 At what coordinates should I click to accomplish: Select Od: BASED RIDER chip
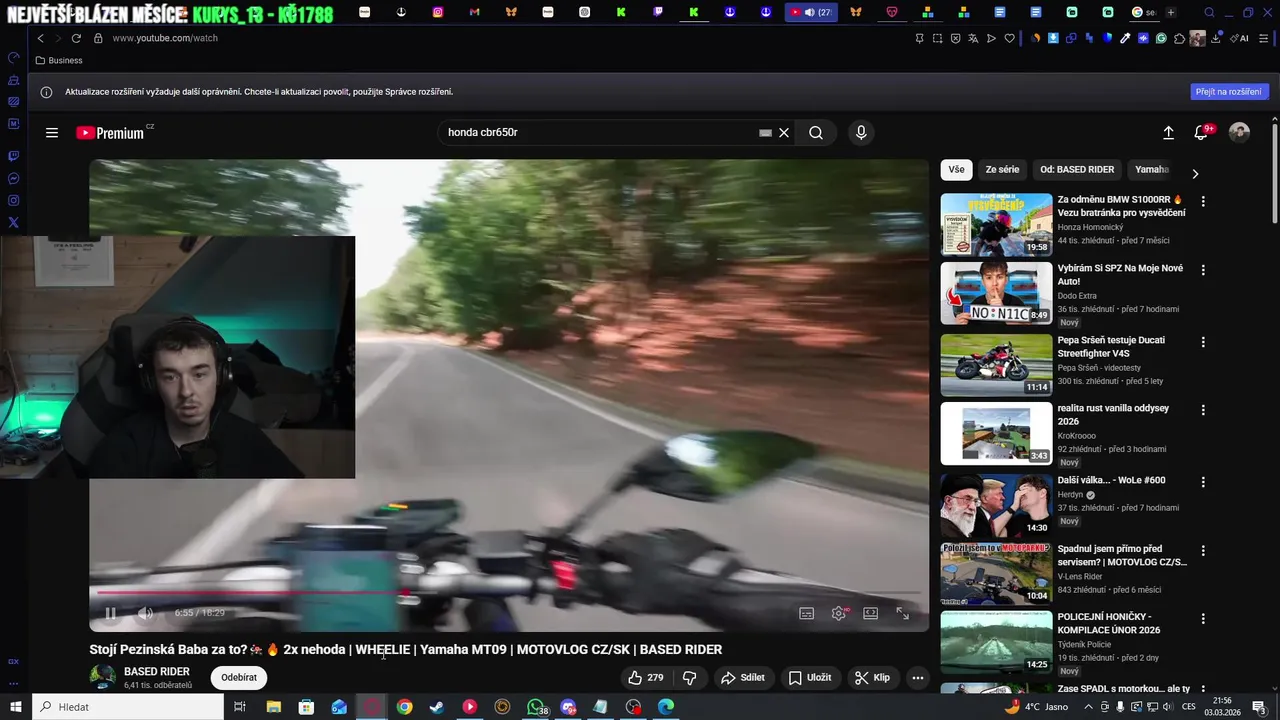(x=1077, y=170)
